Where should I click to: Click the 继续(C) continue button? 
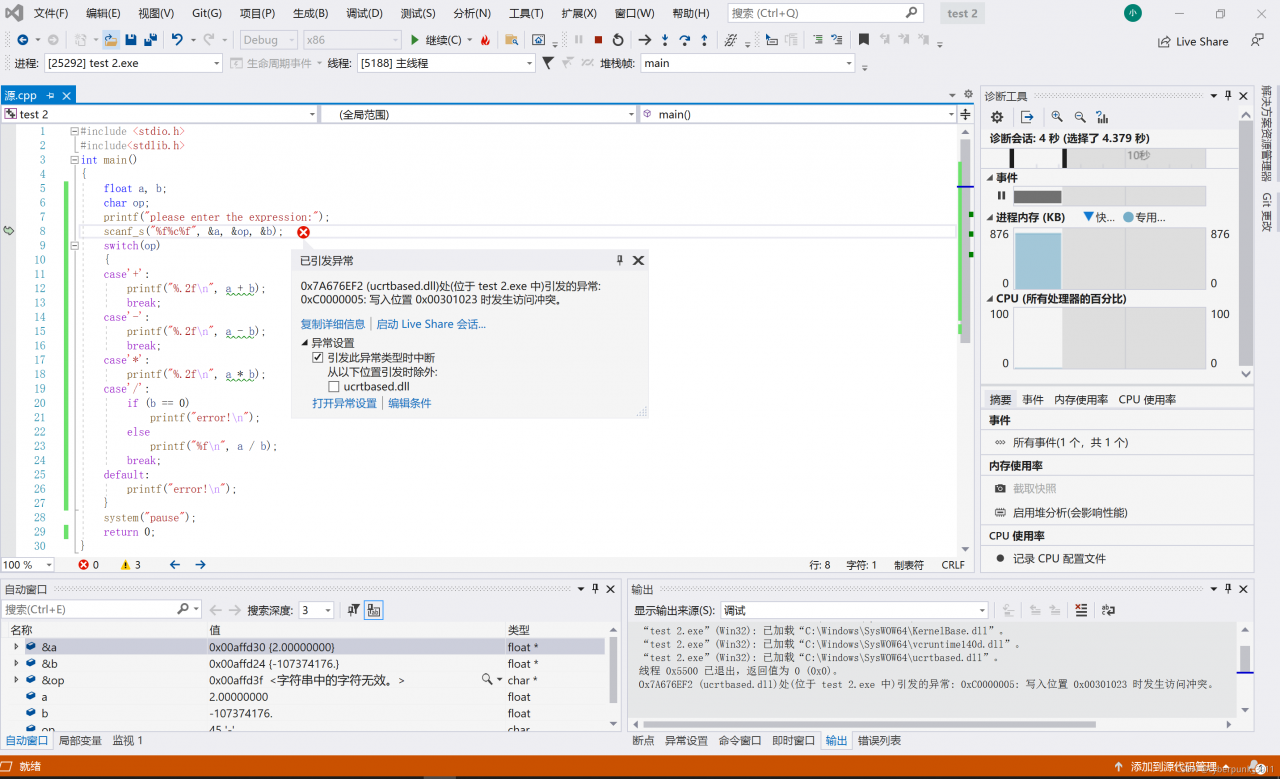coord(436,40)
